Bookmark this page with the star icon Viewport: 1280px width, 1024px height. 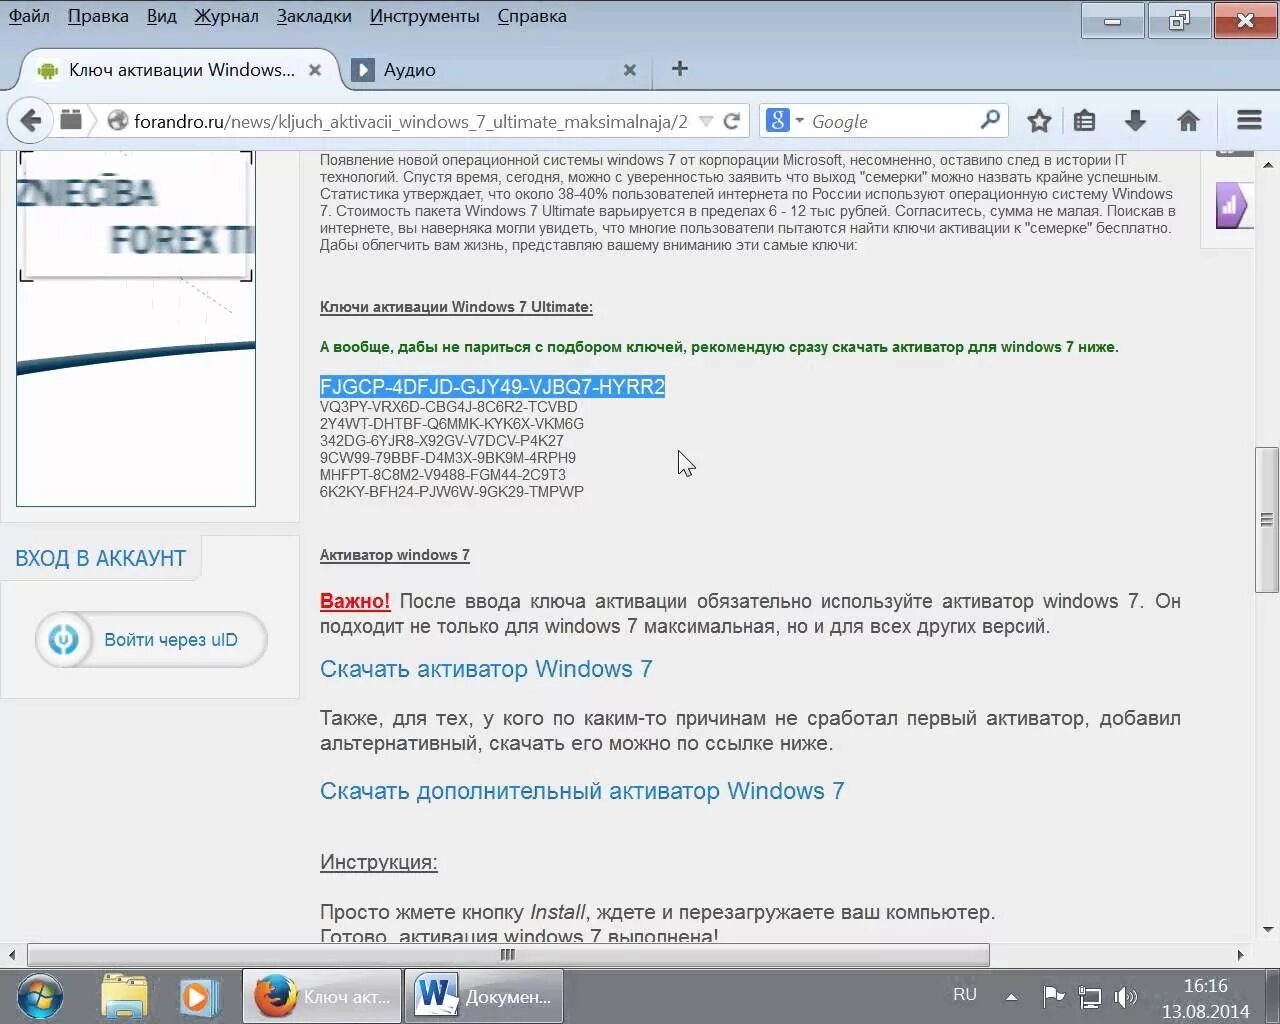[1039, 121]
